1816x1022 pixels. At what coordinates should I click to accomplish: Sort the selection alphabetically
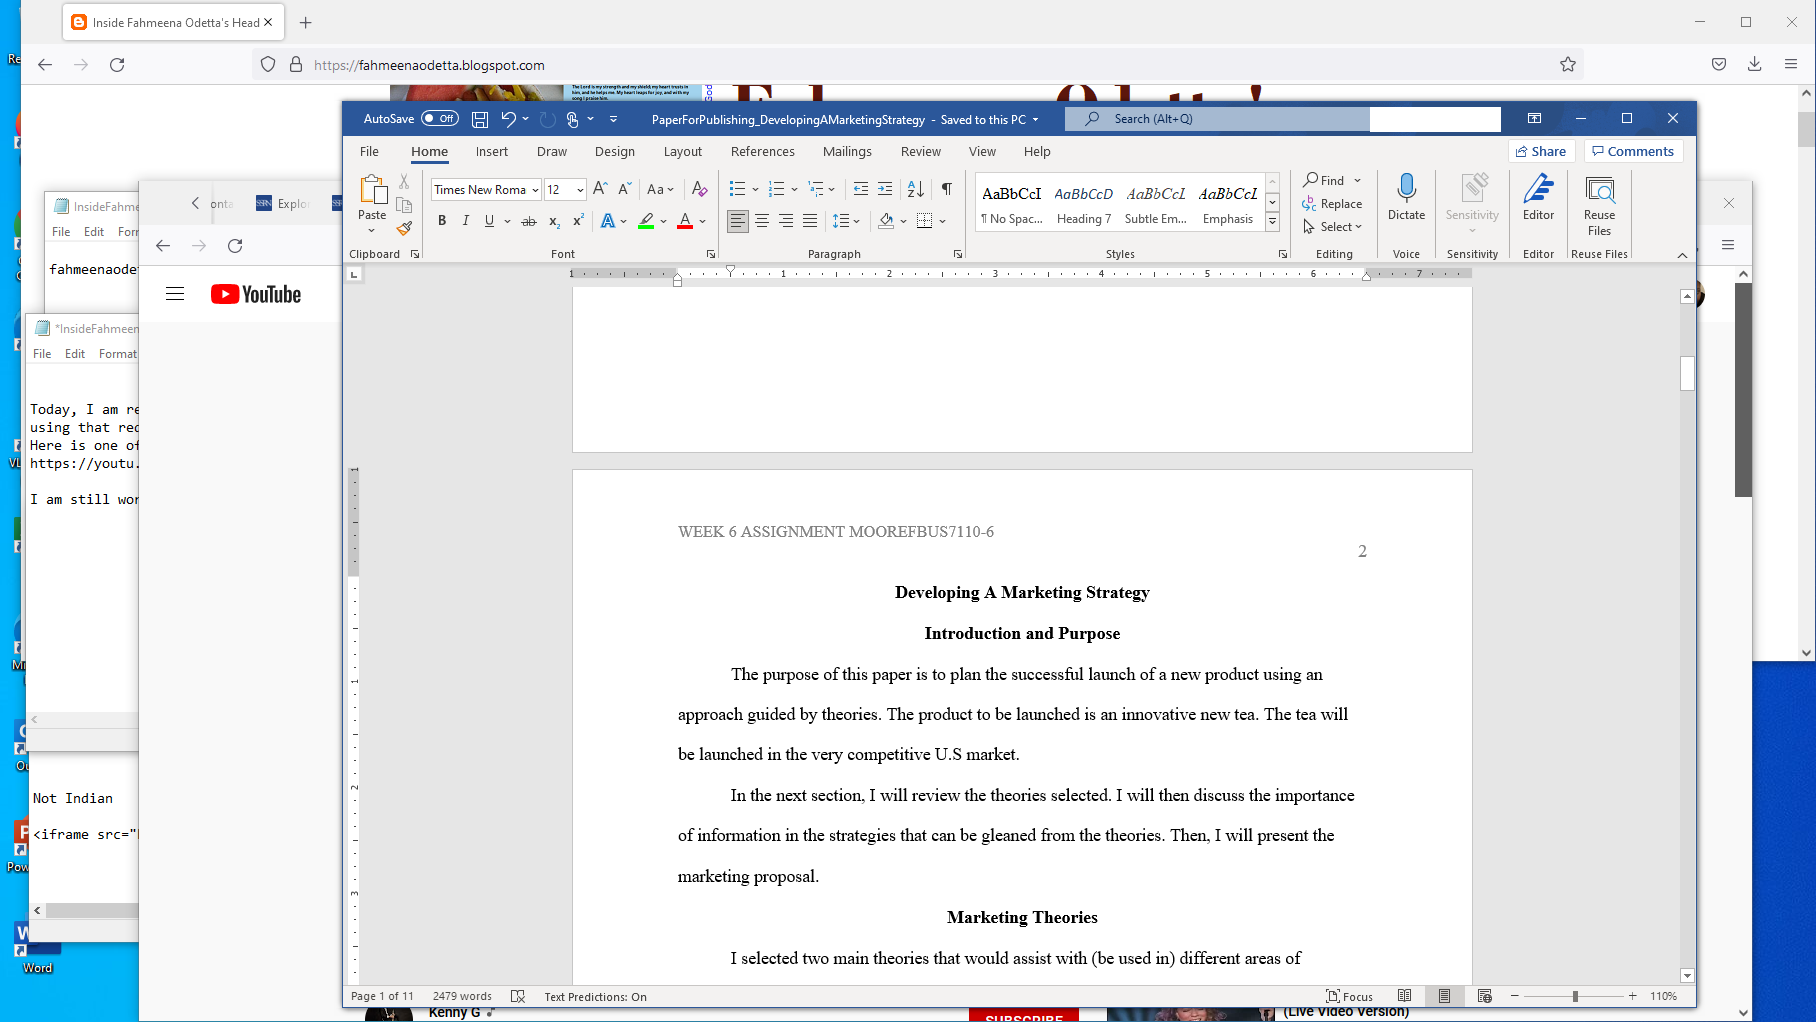(x=915, y=189)
